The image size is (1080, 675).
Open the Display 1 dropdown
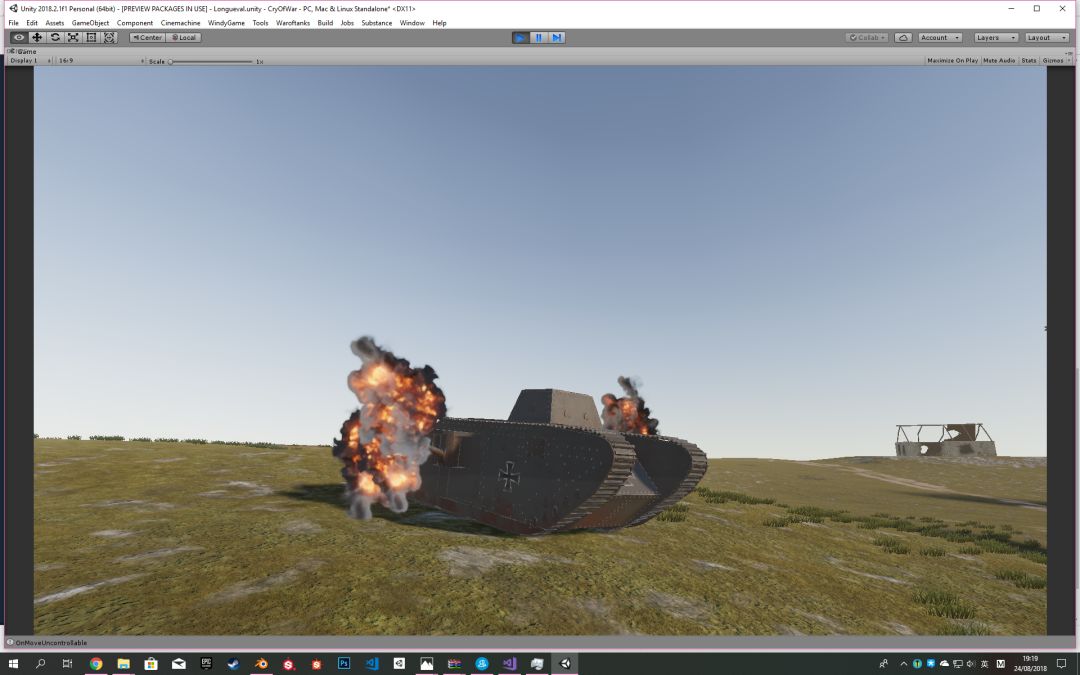pos(30,61)
